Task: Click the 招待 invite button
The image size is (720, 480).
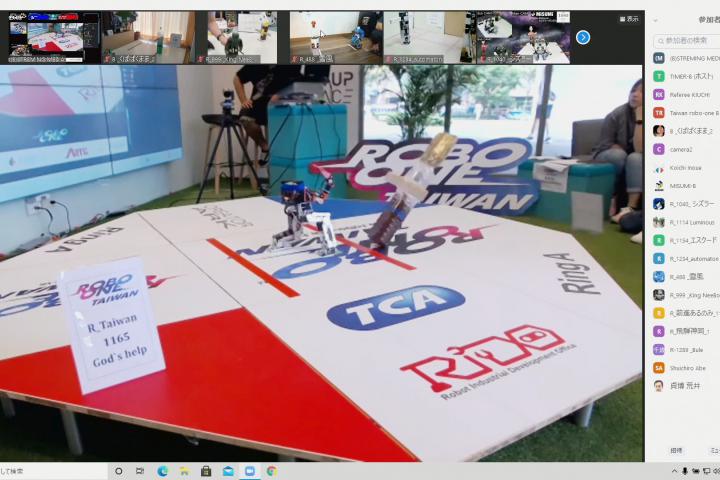Action: click(676, 451)
